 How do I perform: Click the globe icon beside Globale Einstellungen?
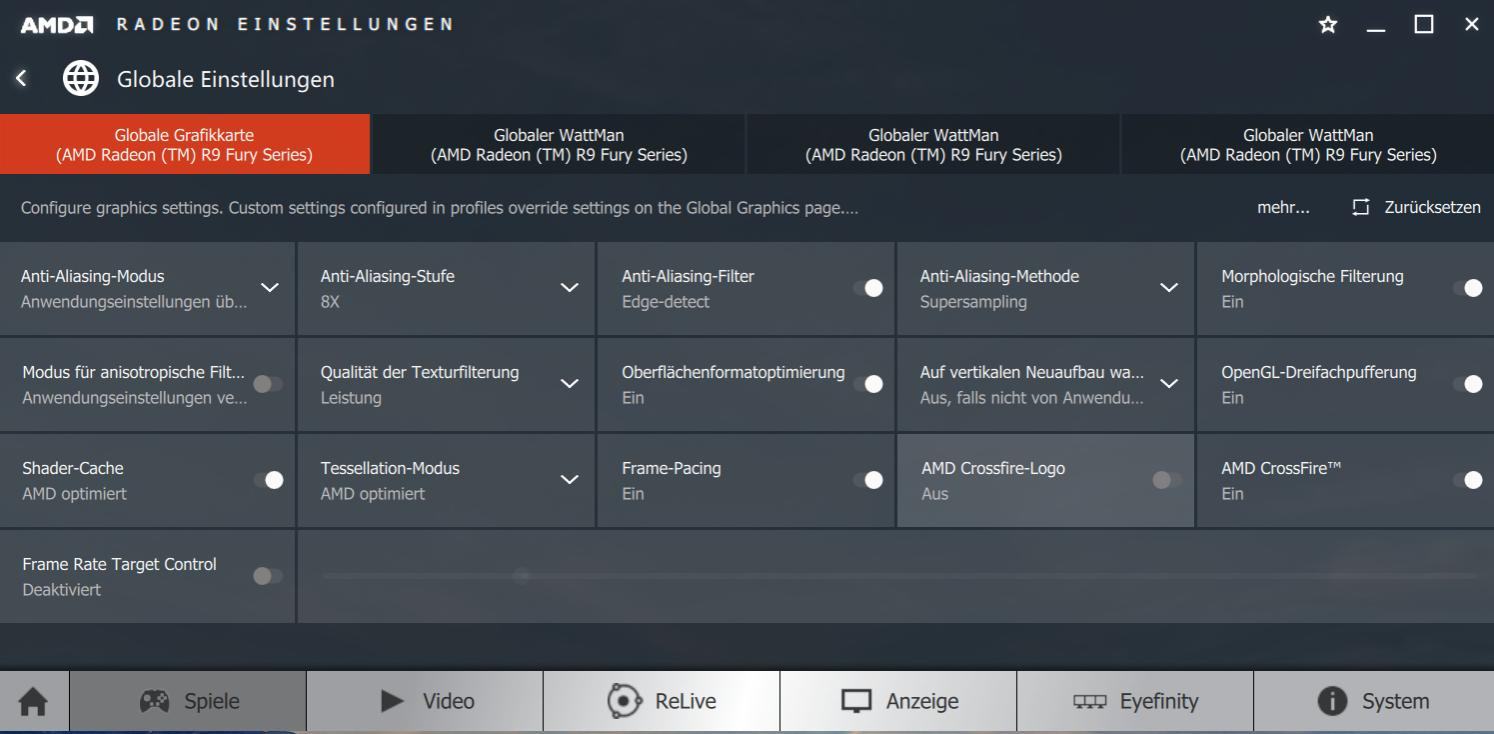(x=81, y=78)
